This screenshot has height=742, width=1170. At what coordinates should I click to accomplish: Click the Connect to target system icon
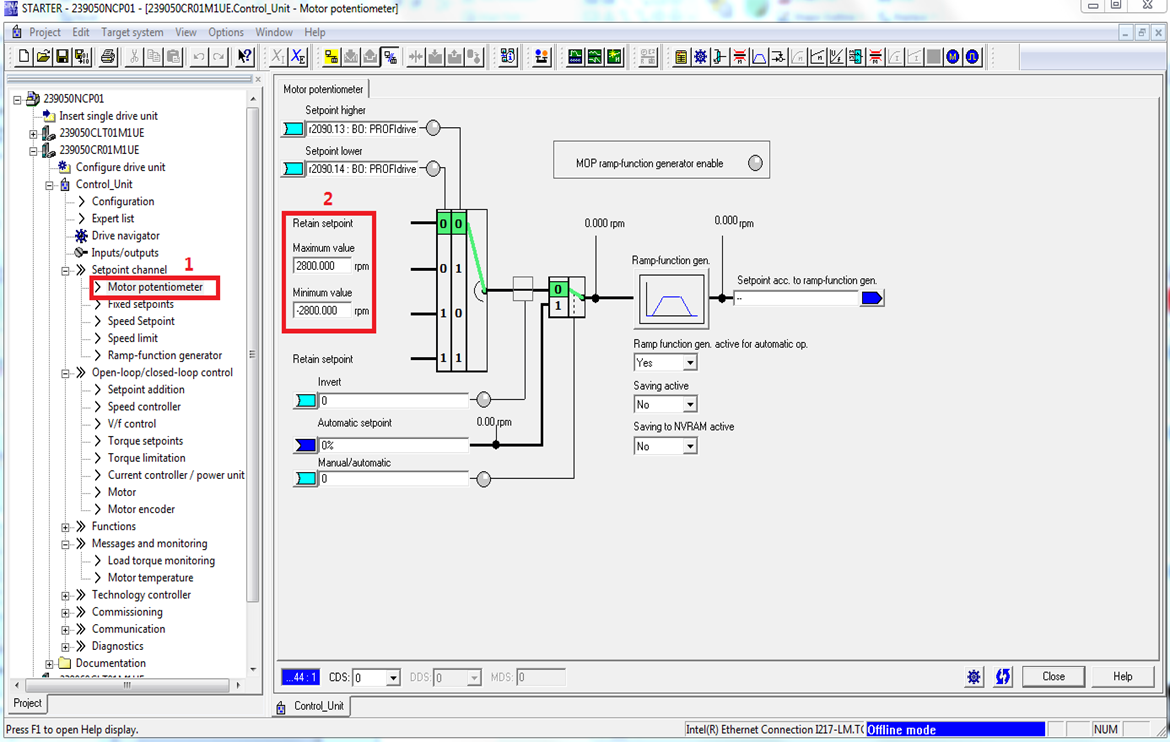click(331, 57)
